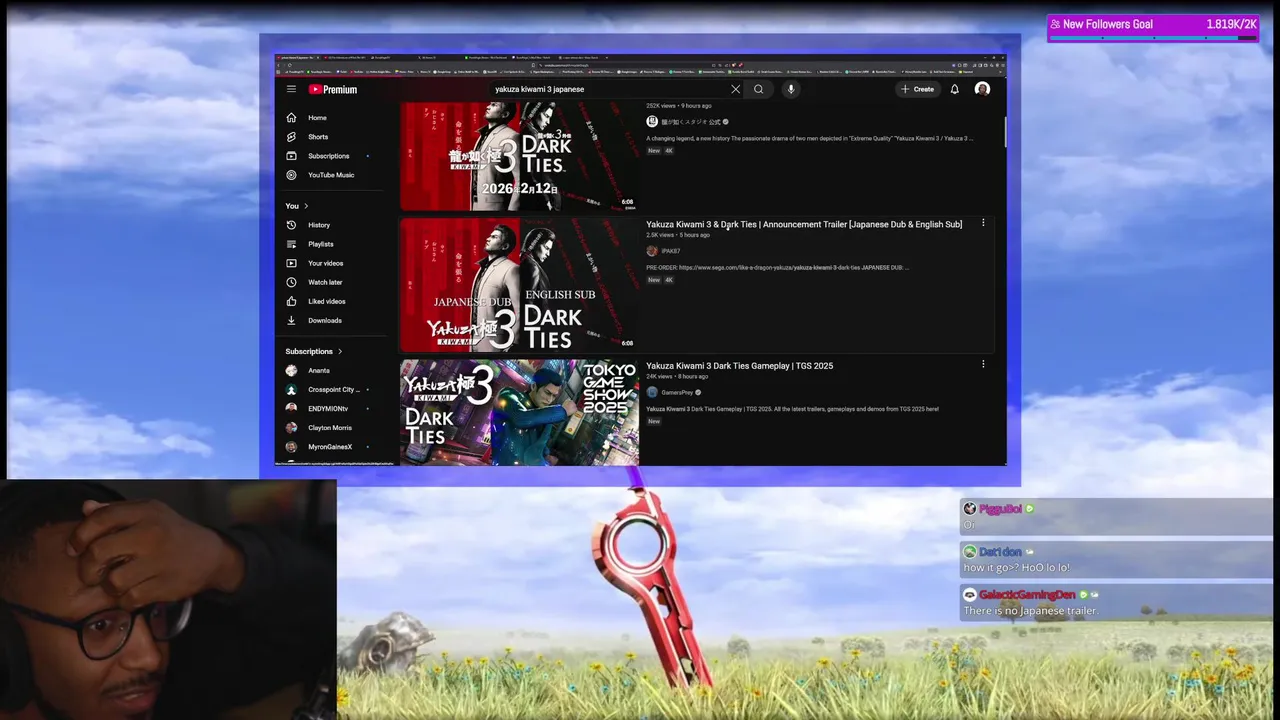Screen dimensions: 1280x720
Task: Clear the search box with the X
Action: pyautogui.click(x=735, y=89)
